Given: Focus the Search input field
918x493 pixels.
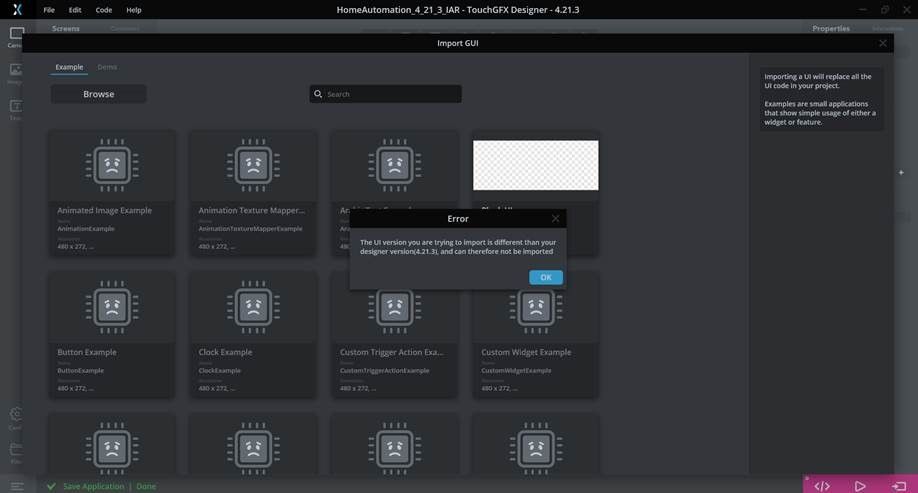Looking at the screenshot, I should [x=385, y=94].
